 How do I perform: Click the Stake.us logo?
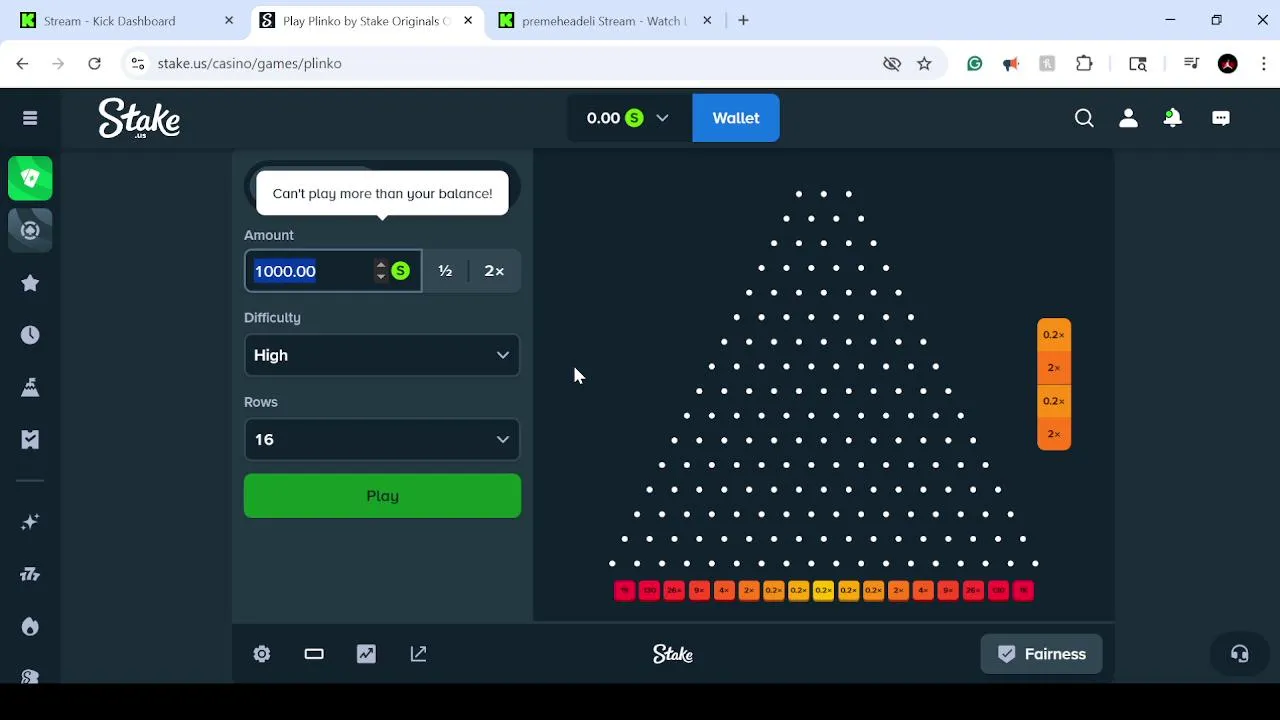(x=139, y=118)
